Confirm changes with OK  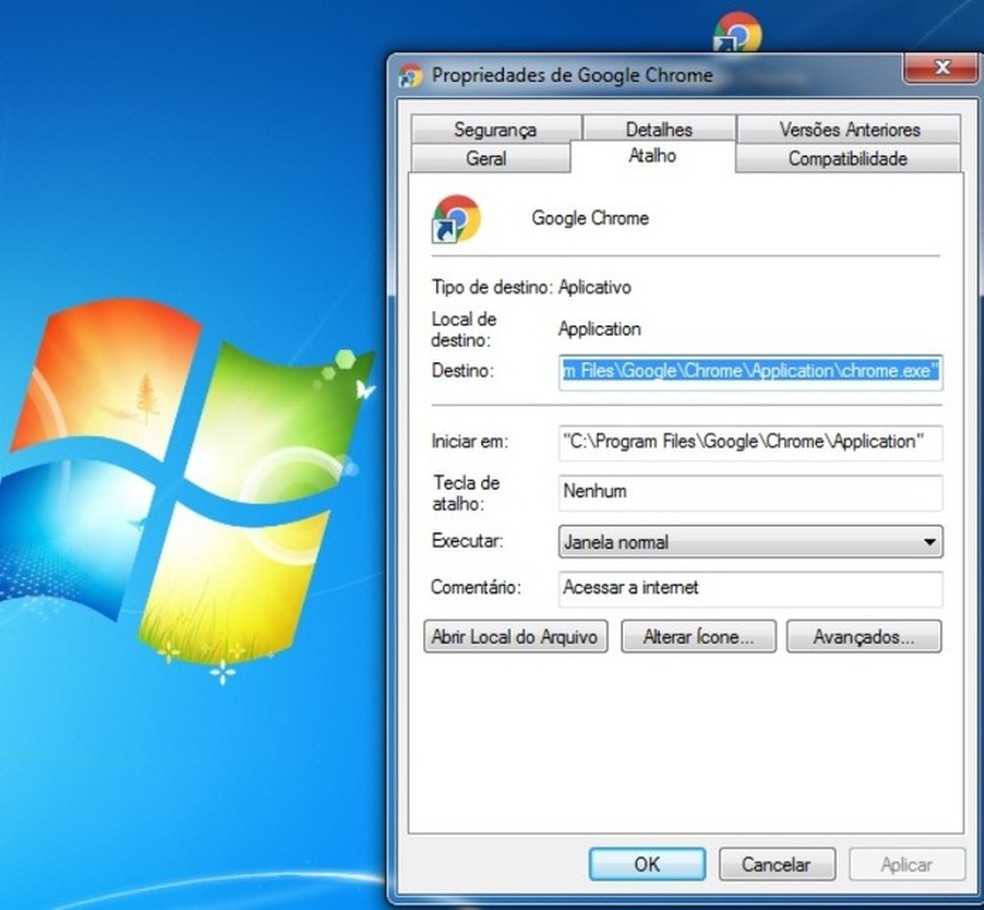647,864
